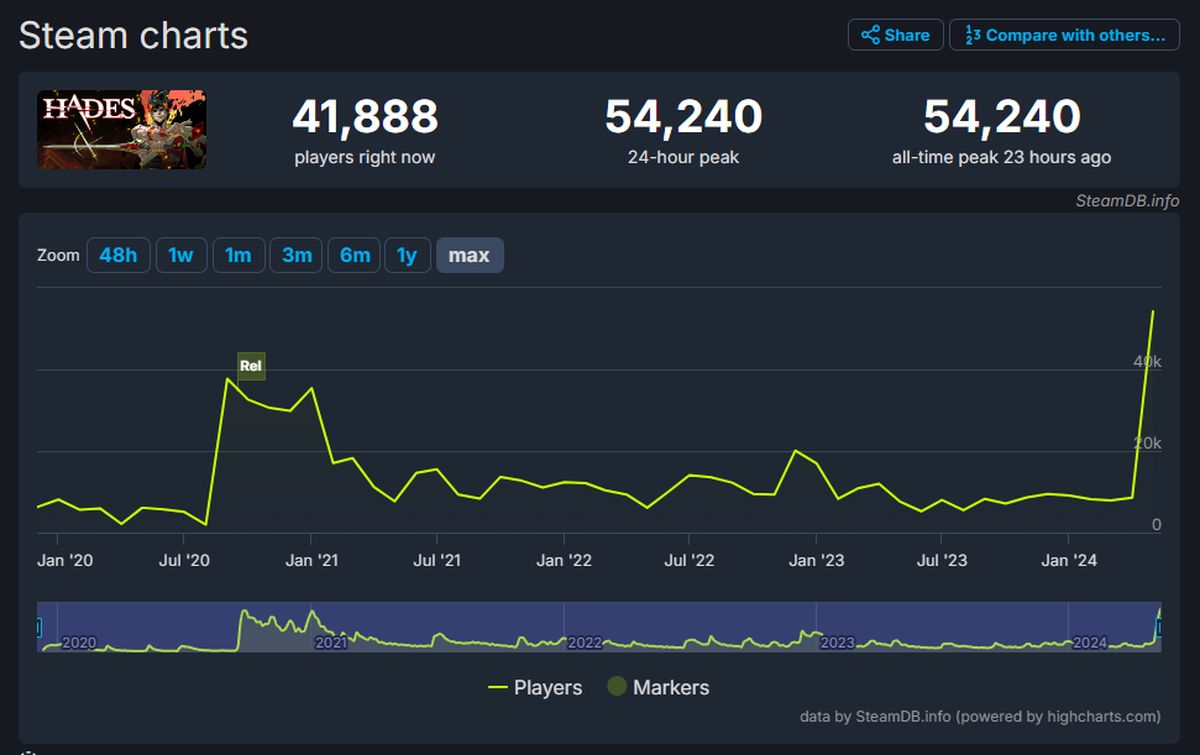
Task: Switch to the 1w zoom preset
Action: click(x=181, y=255)
